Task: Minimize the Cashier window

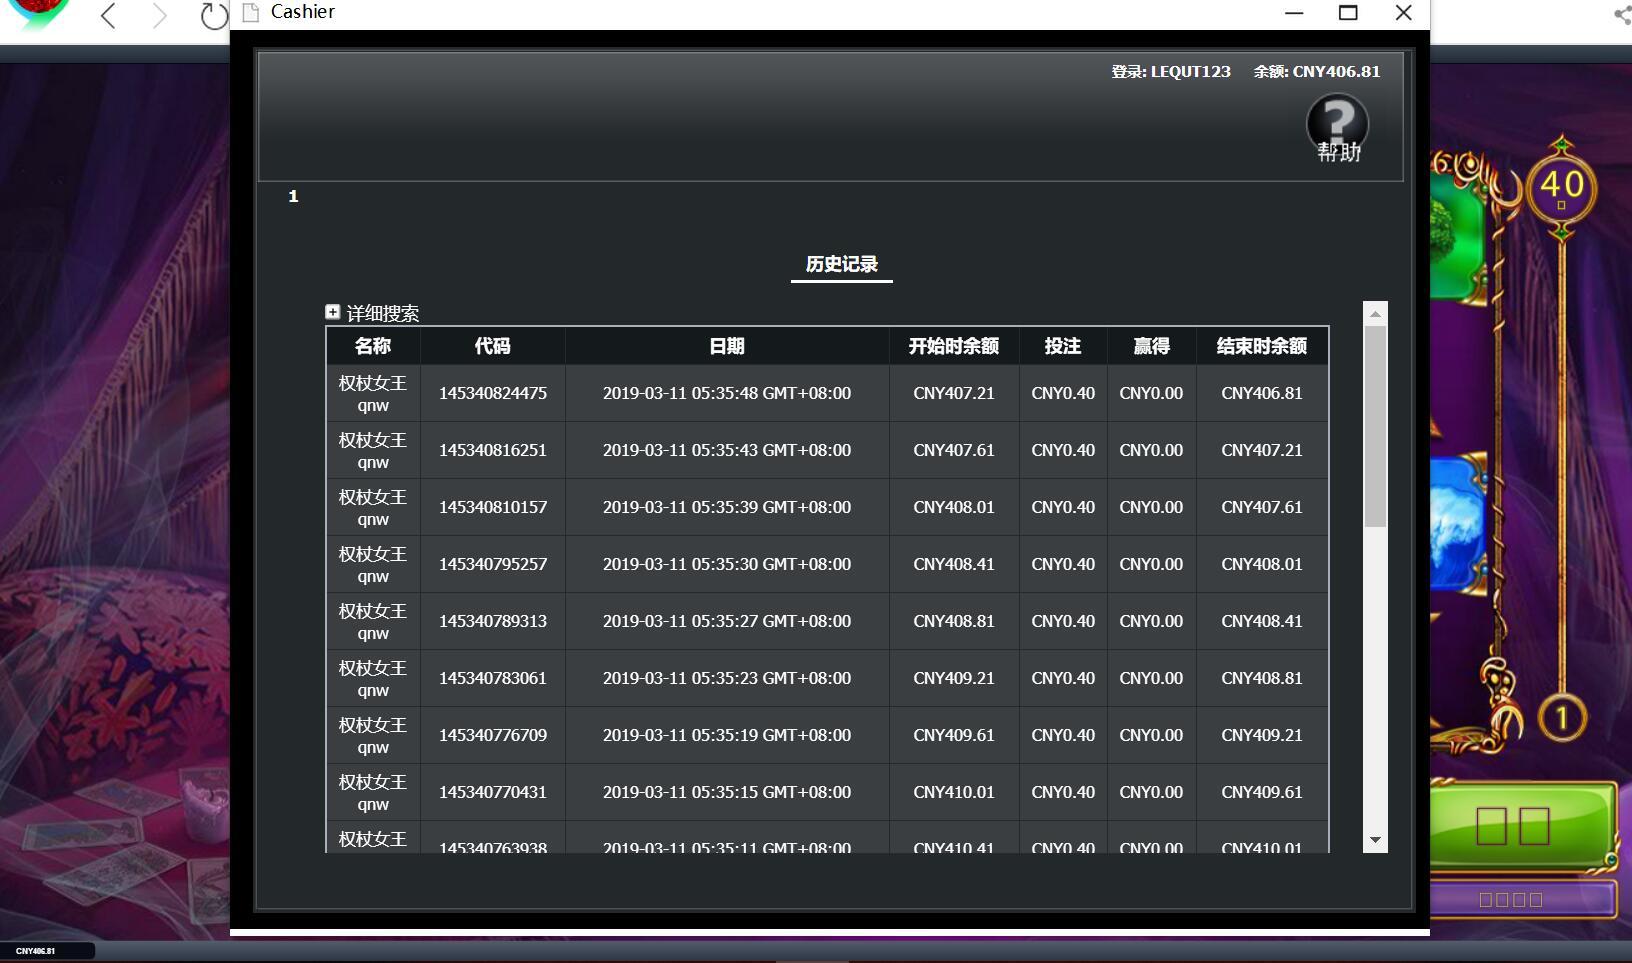Action: tap(1294, 13)
